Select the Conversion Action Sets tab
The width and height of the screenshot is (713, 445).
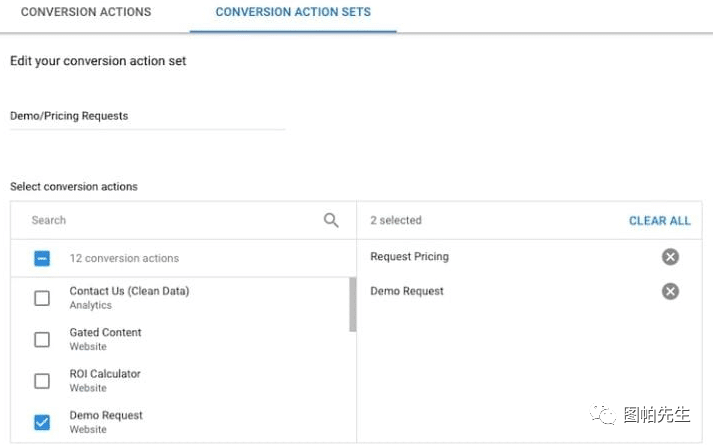click(293, 12)
